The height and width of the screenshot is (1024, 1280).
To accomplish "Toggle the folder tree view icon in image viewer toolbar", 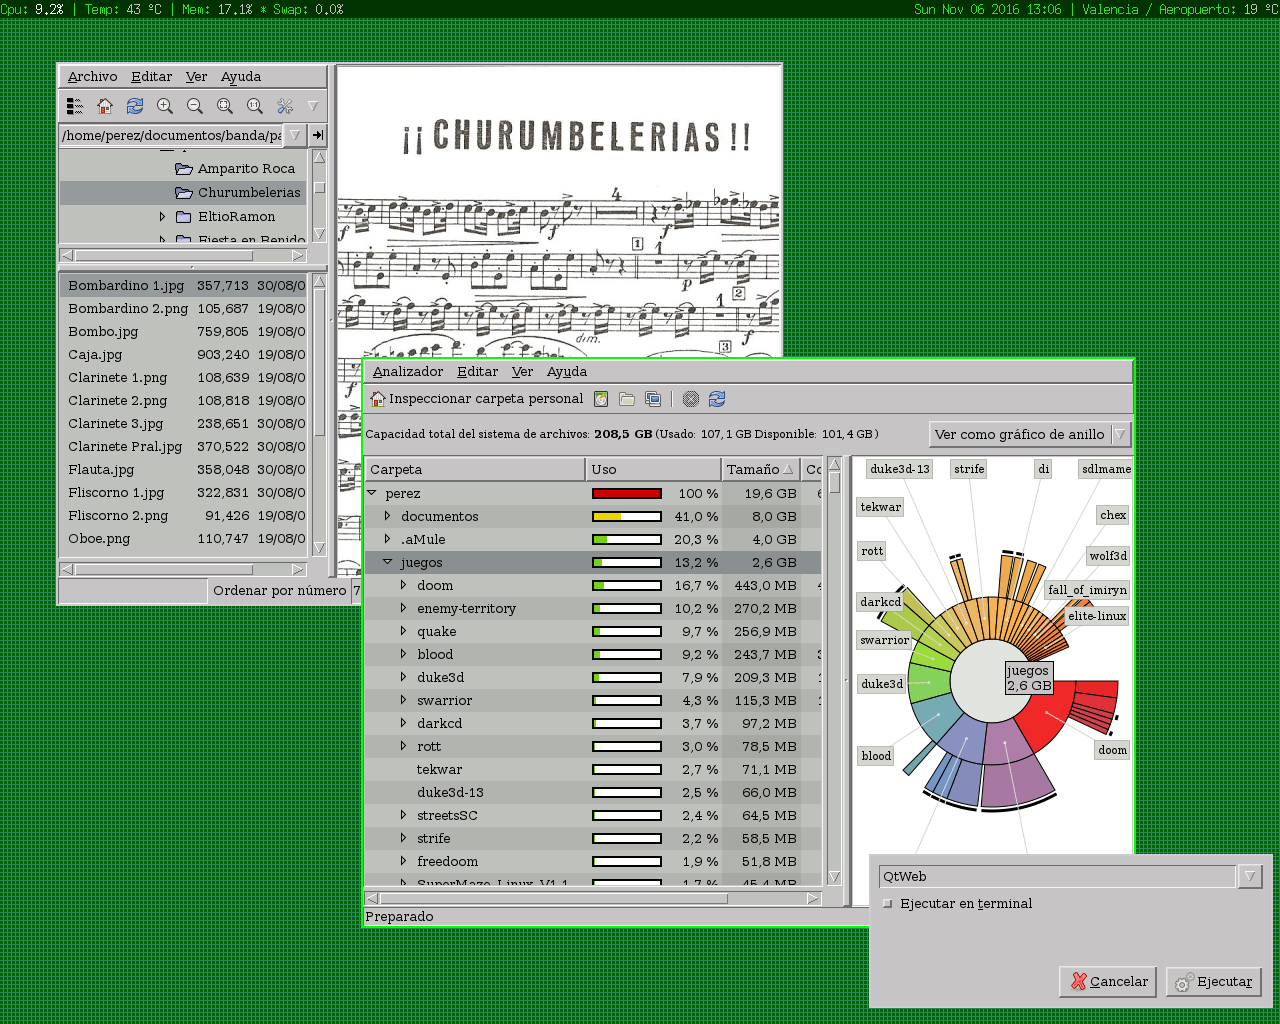I will (x=75, y=106).
